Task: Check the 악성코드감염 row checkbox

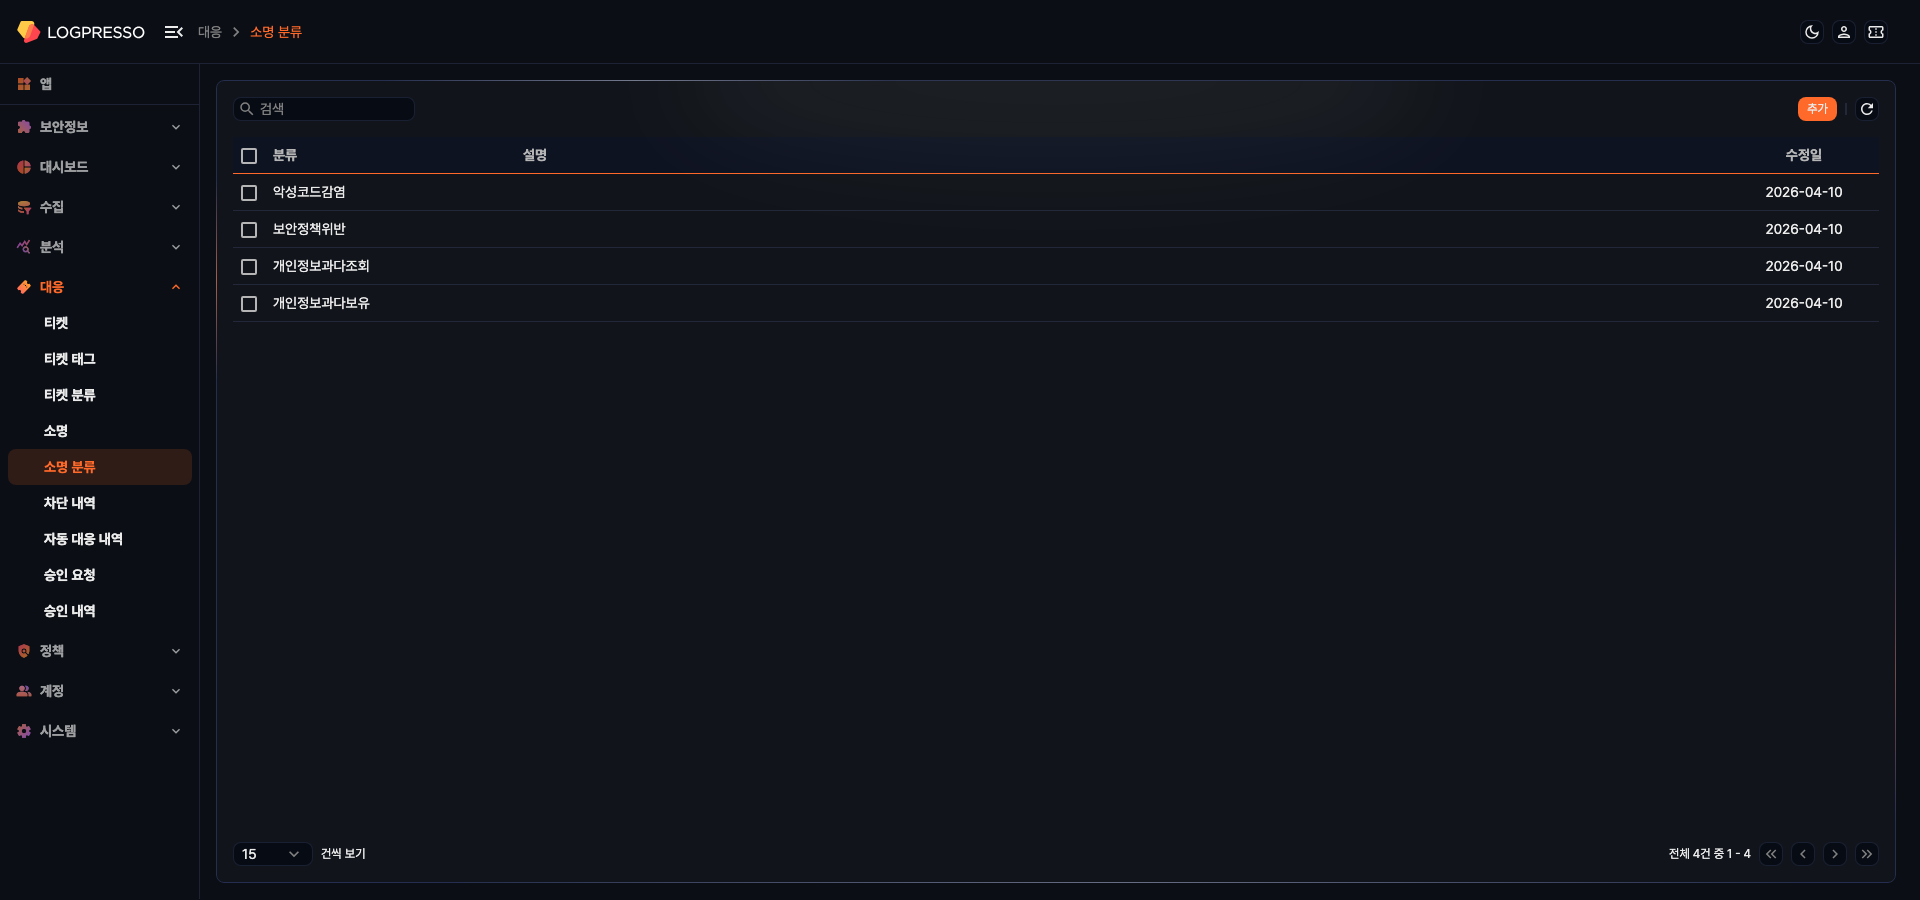Action: click(249, 193)
